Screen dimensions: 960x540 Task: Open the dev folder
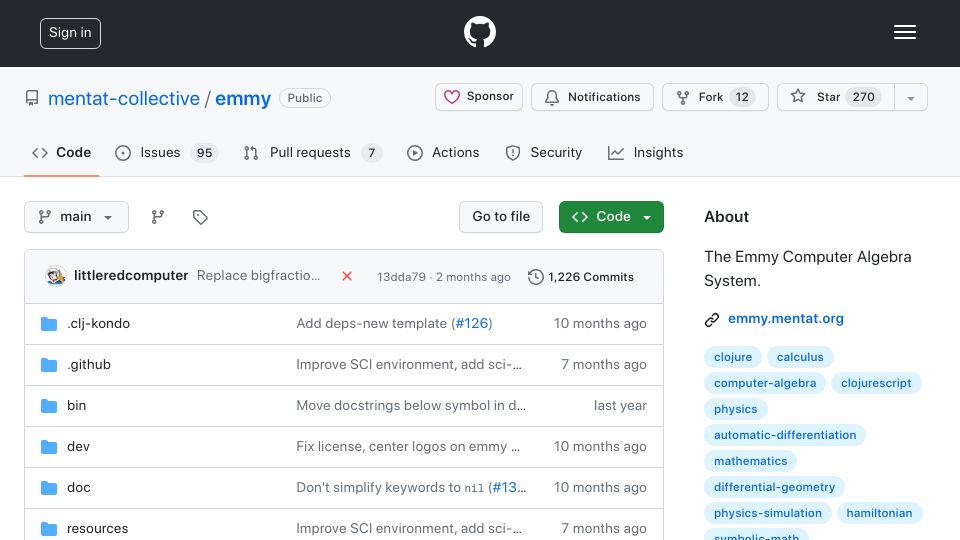pyautogui.click(x=78, y=446)
